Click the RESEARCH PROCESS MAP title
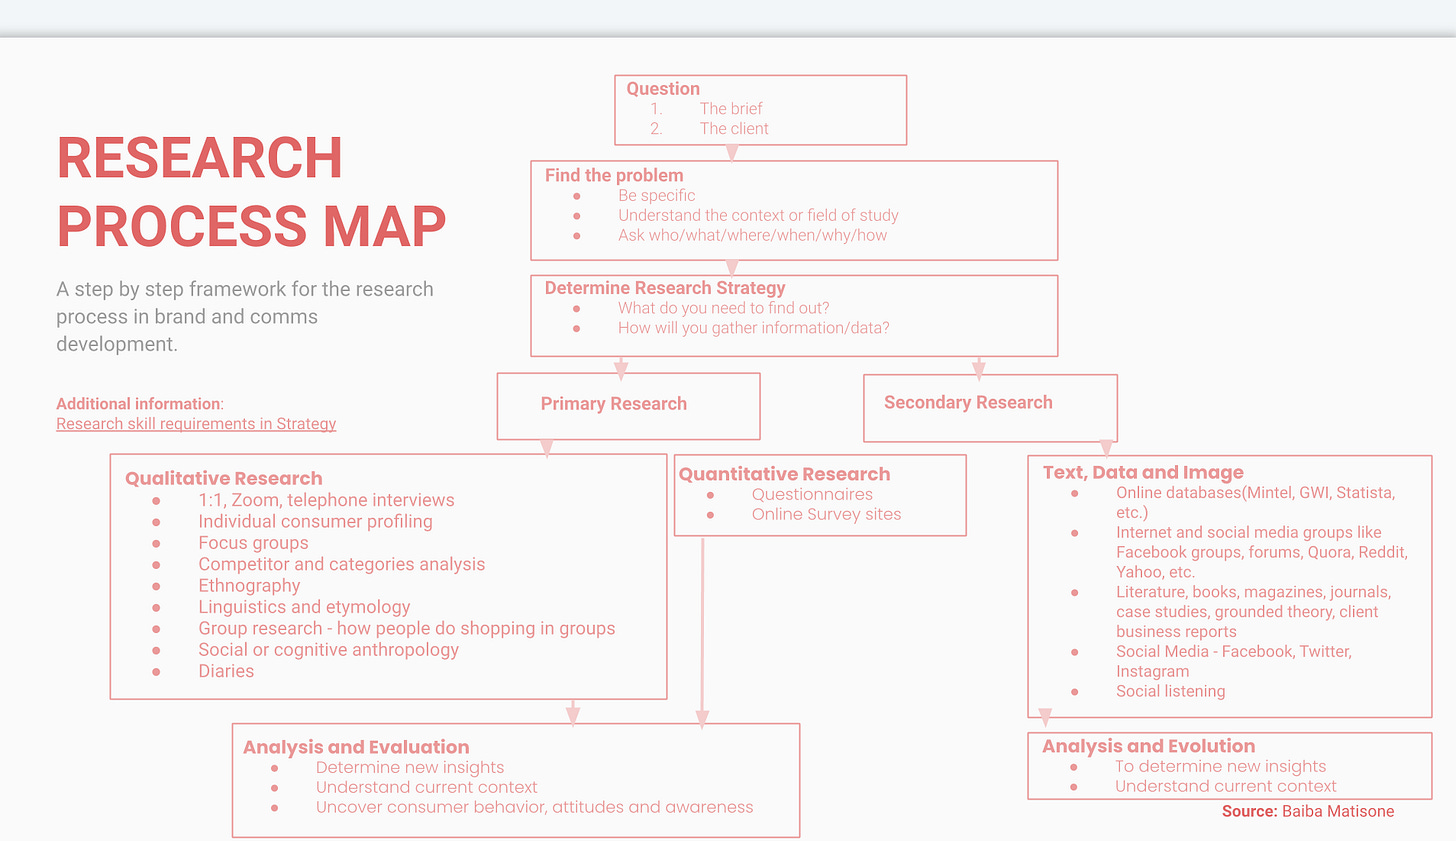Screen dimensions: 1456x841 [251, 192]
